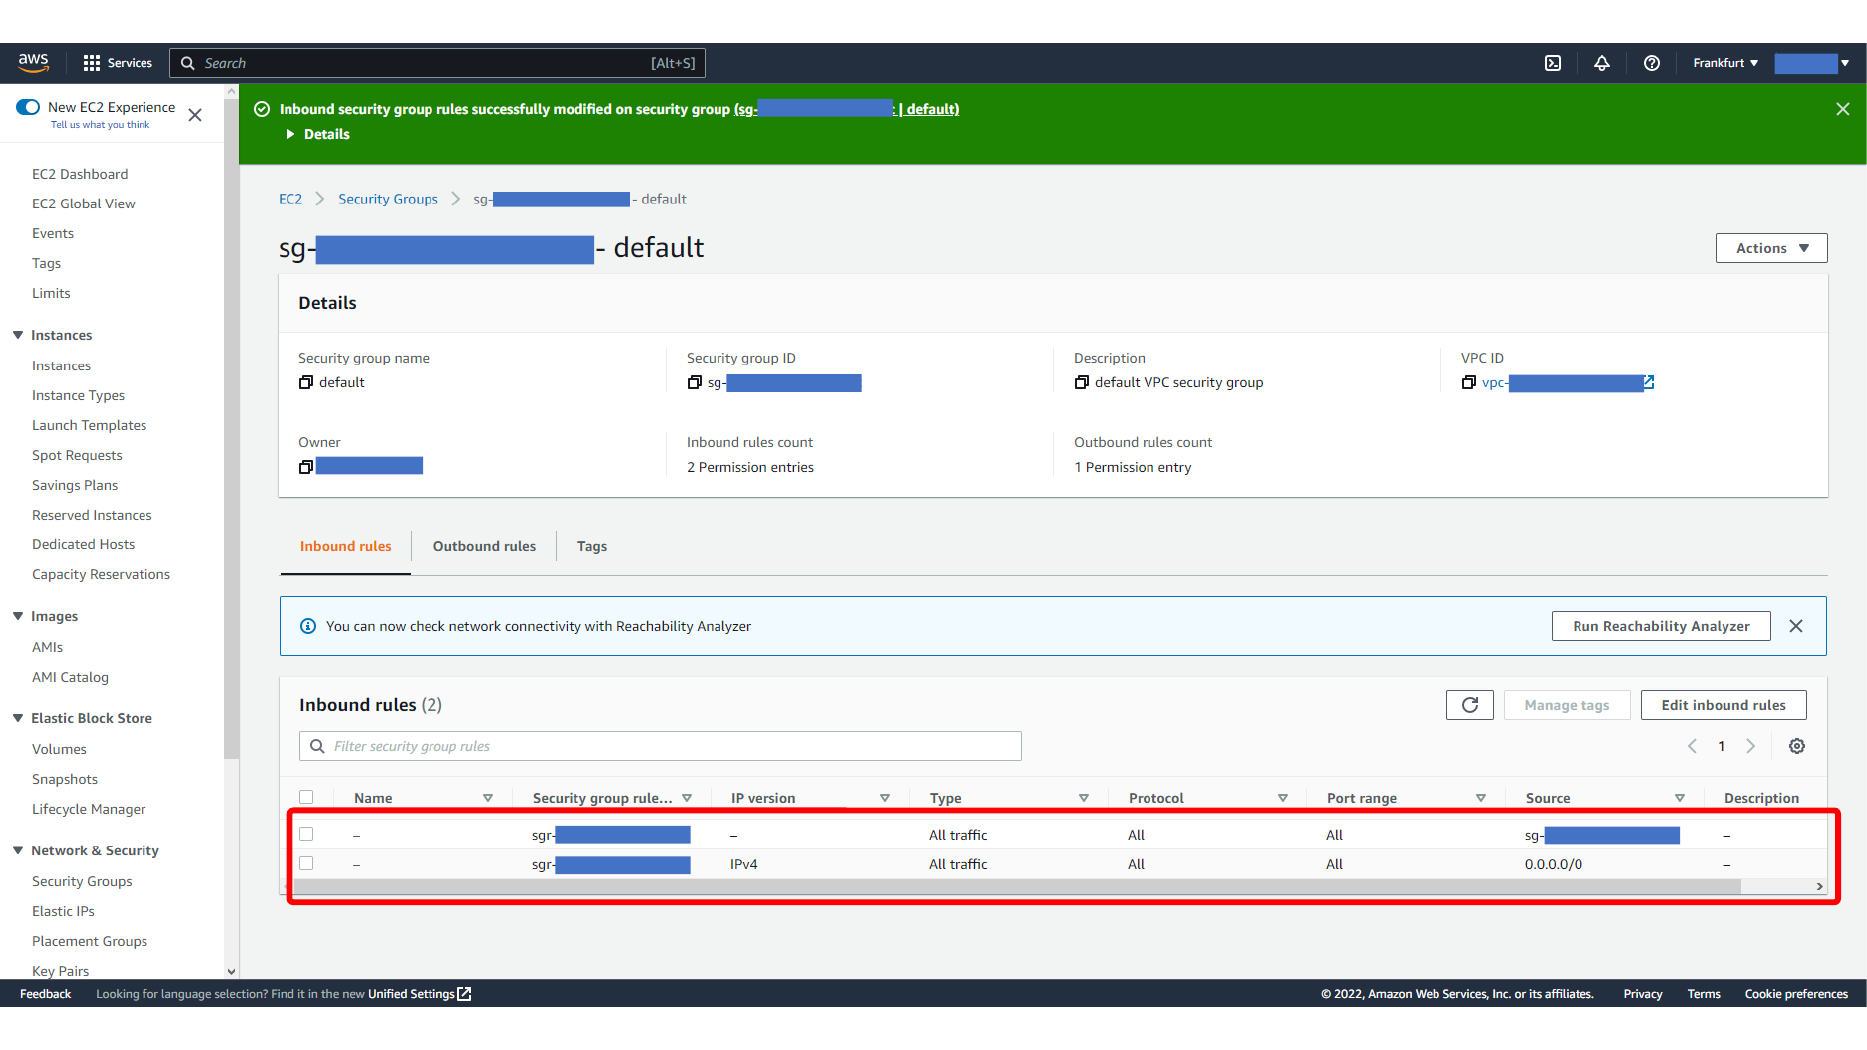Switch to the Outbound rules tab

click(x=484, y=546)
